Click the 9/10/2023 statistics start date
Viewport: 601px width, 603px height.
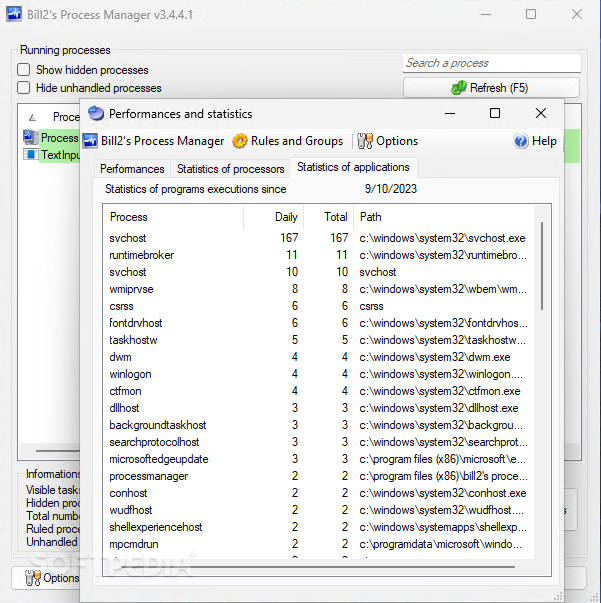point(391,189)
